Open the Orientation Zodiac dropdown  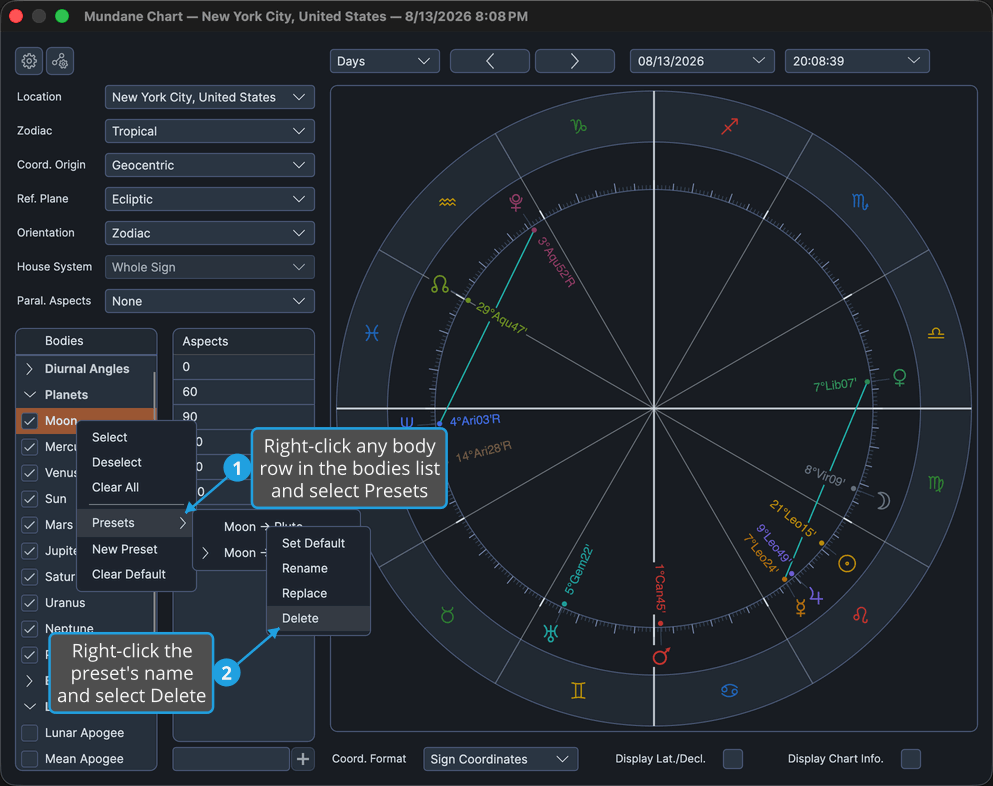click(x=210, y=233)
